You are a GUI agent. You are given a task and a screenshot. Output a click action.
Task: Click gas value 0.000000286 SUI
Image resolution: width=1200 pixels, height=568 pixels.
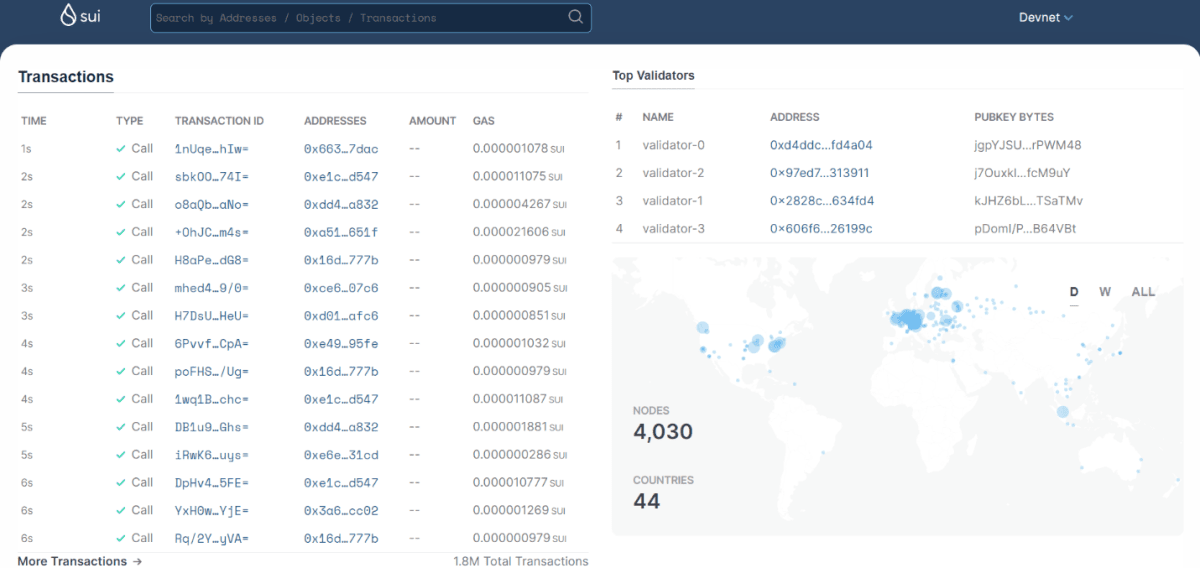(x=520, y=455)
